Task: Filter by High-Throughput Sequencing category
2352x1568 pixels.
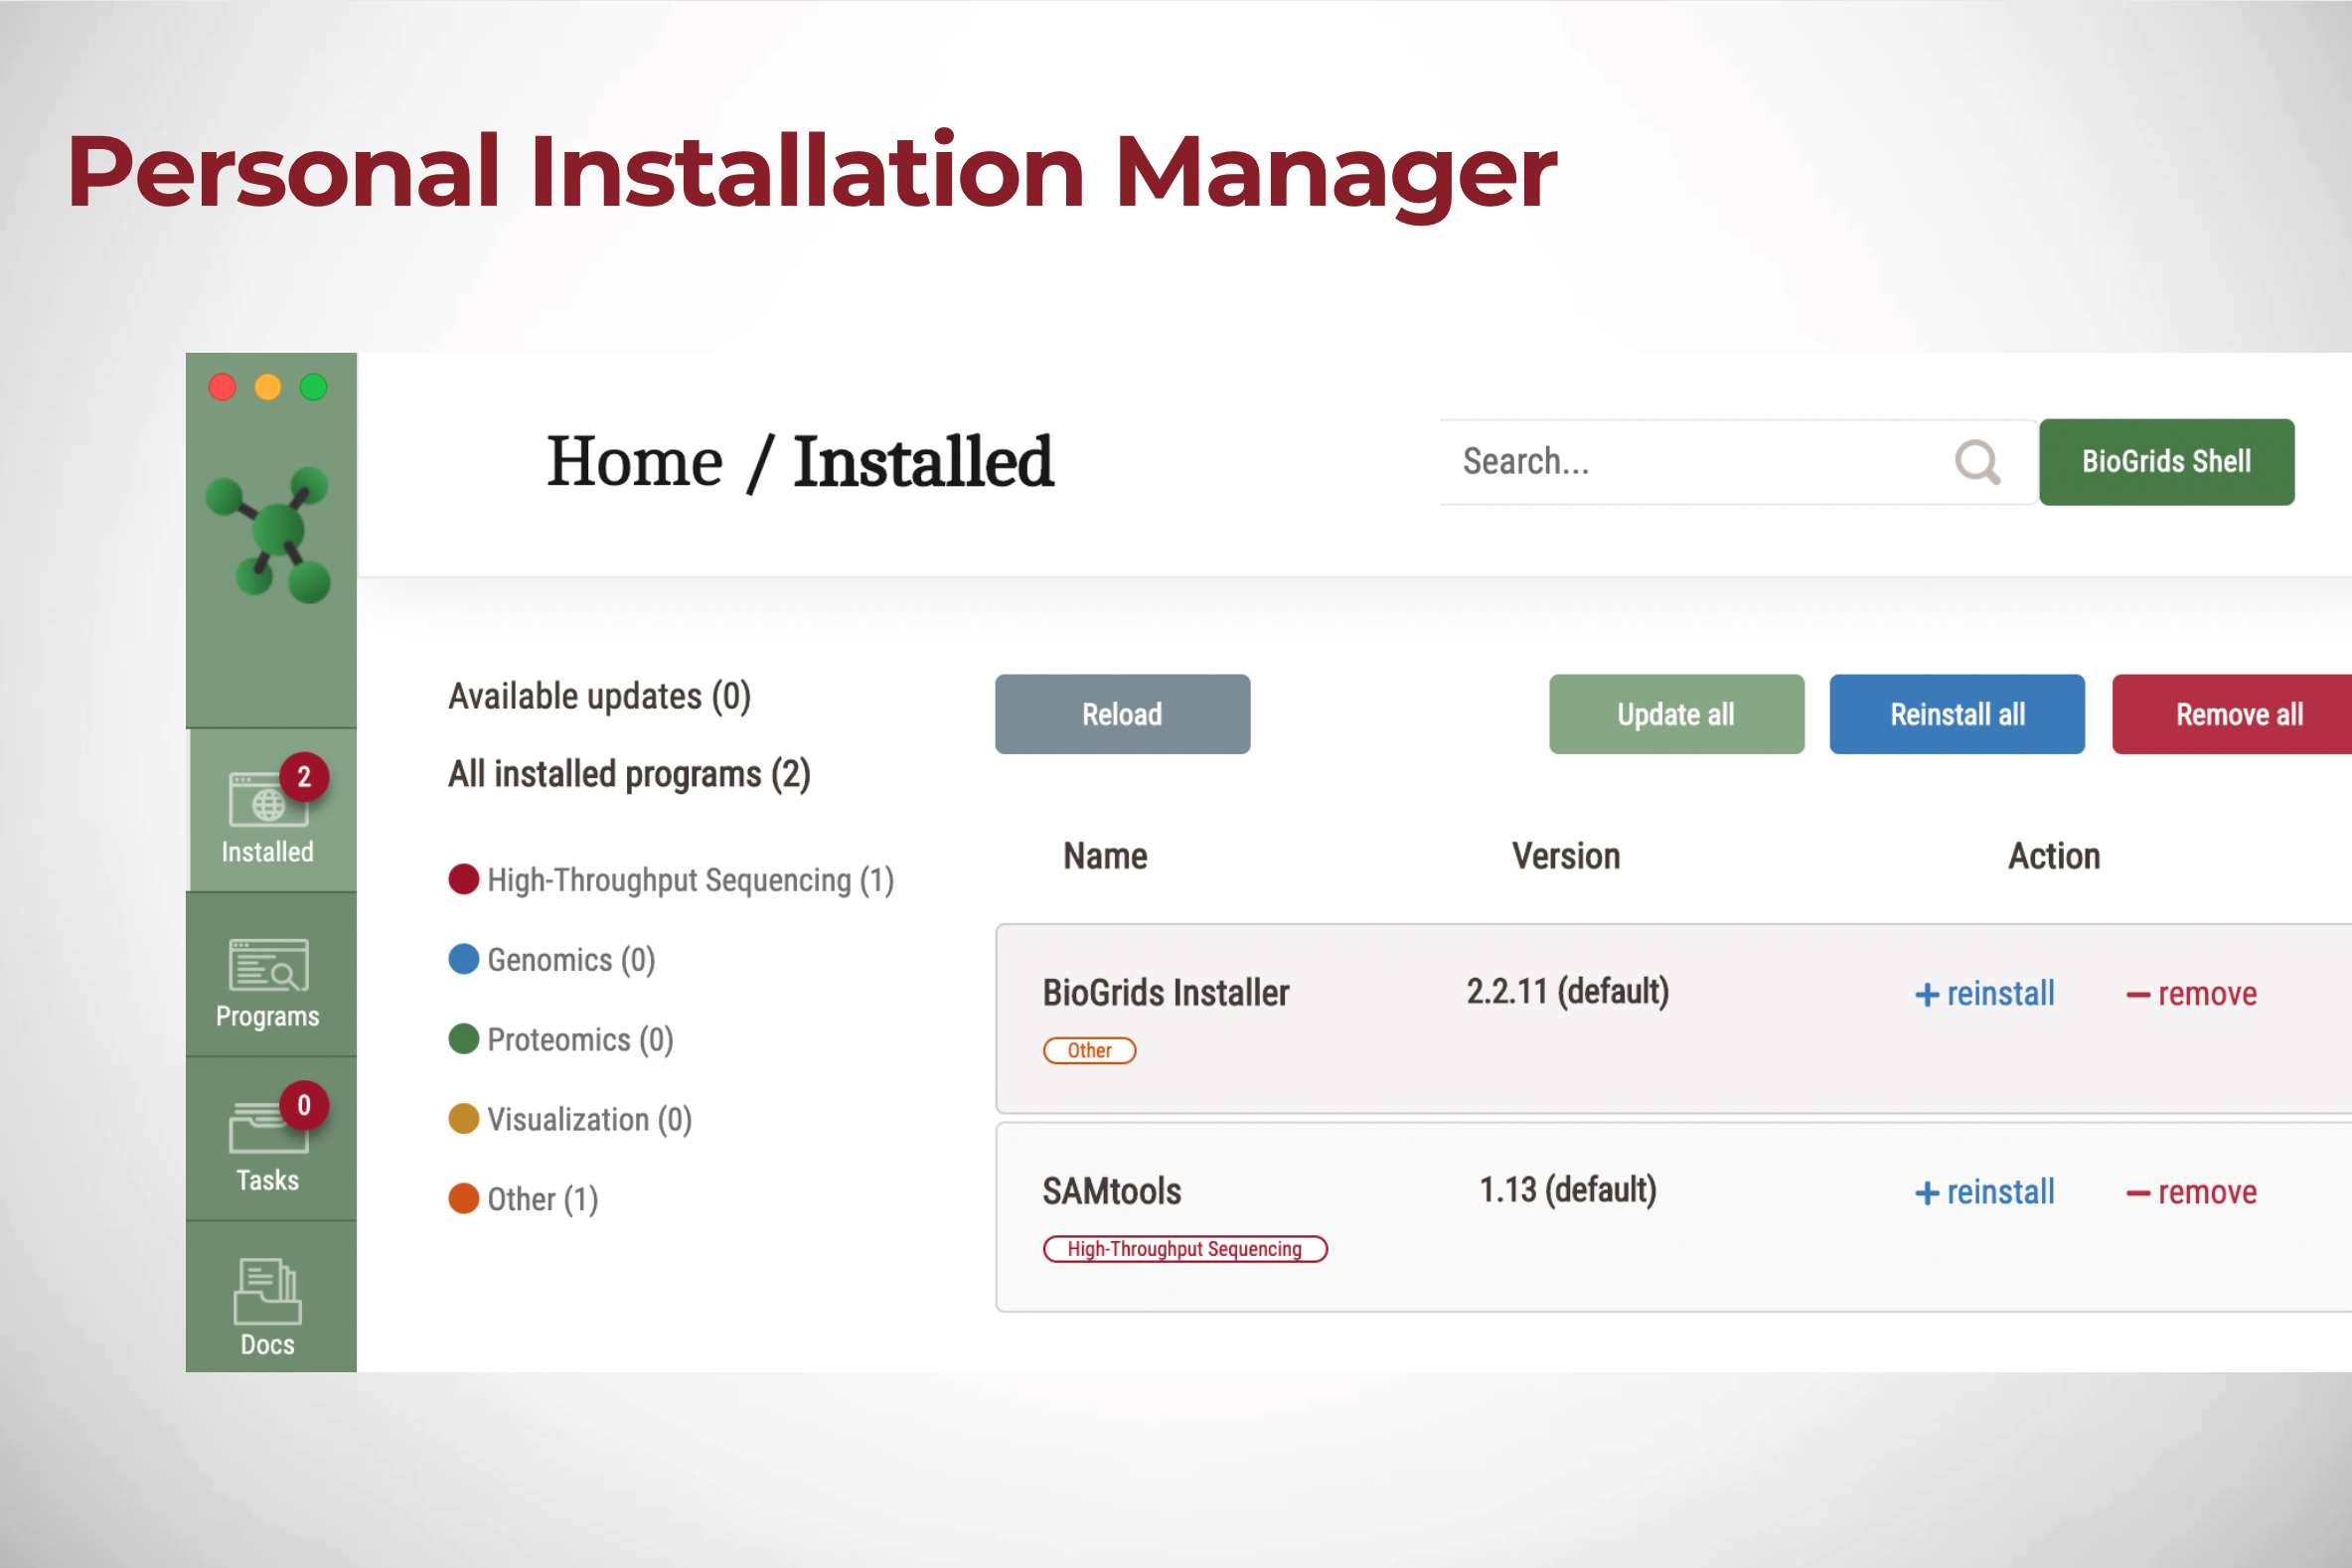Action: (x=670, y=880)
